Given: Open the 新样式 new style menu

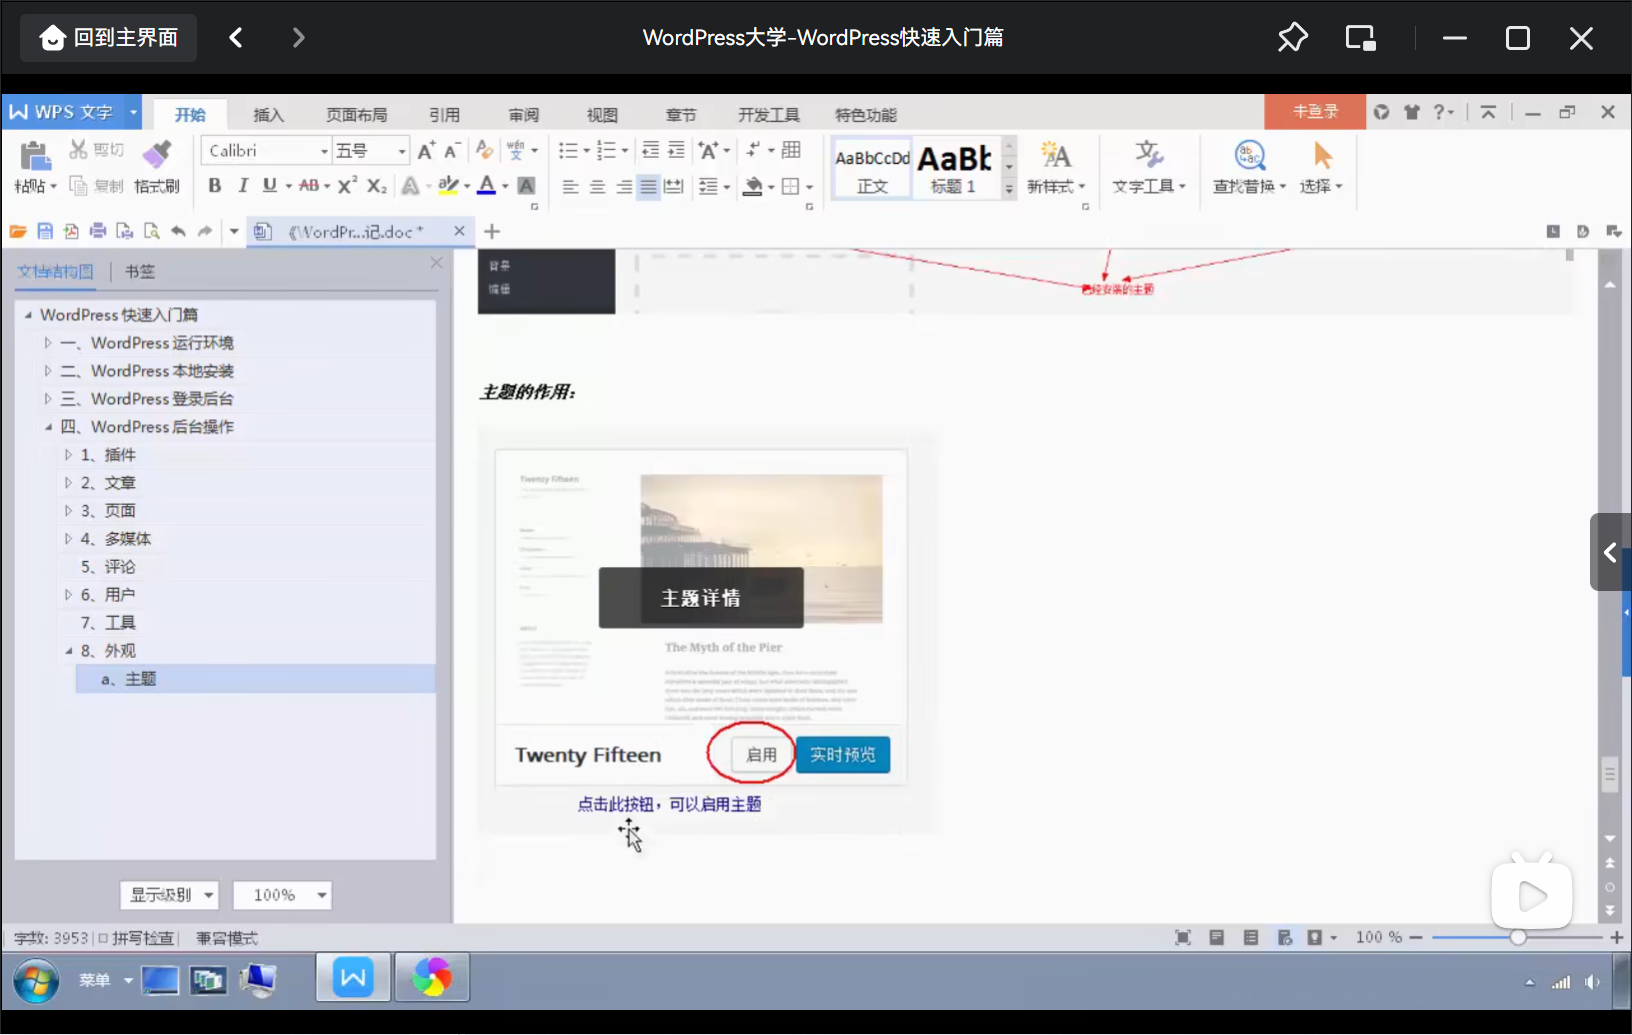Looking at the screenshot, I should pos(1056,168).
